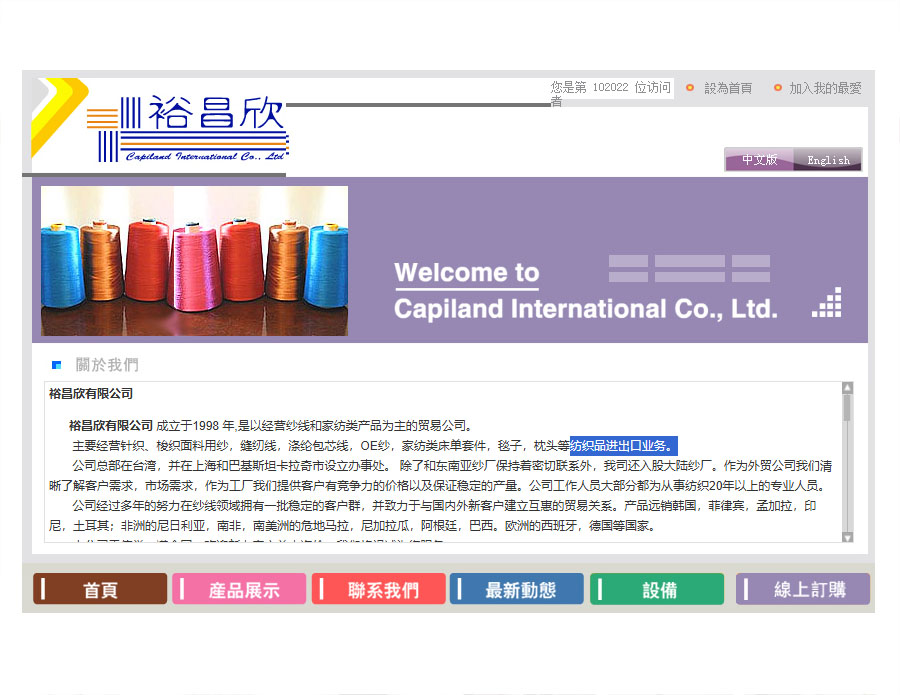The height and width of the screenshot is (695, 900).
Task: Click the white staircase dots icon in banner
Action: (x=827, y=302)
